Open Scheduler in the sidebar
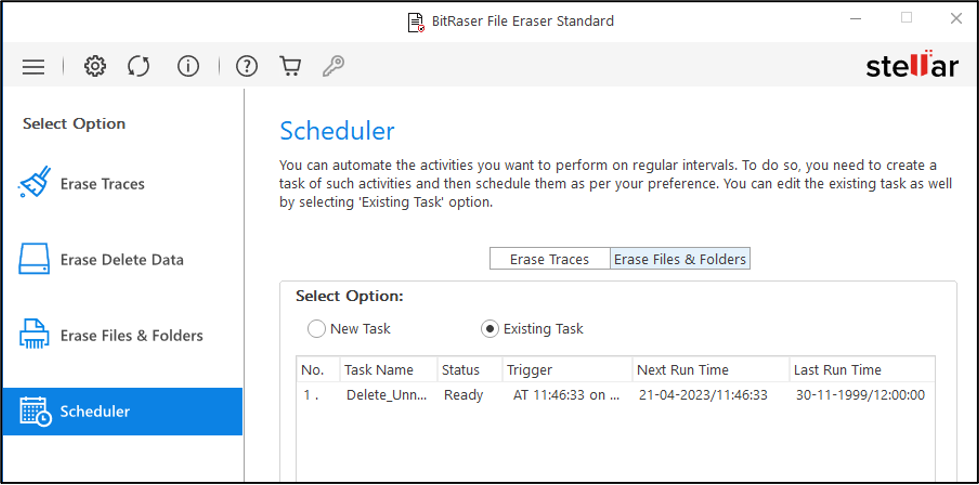 click(x=121, y=411)
